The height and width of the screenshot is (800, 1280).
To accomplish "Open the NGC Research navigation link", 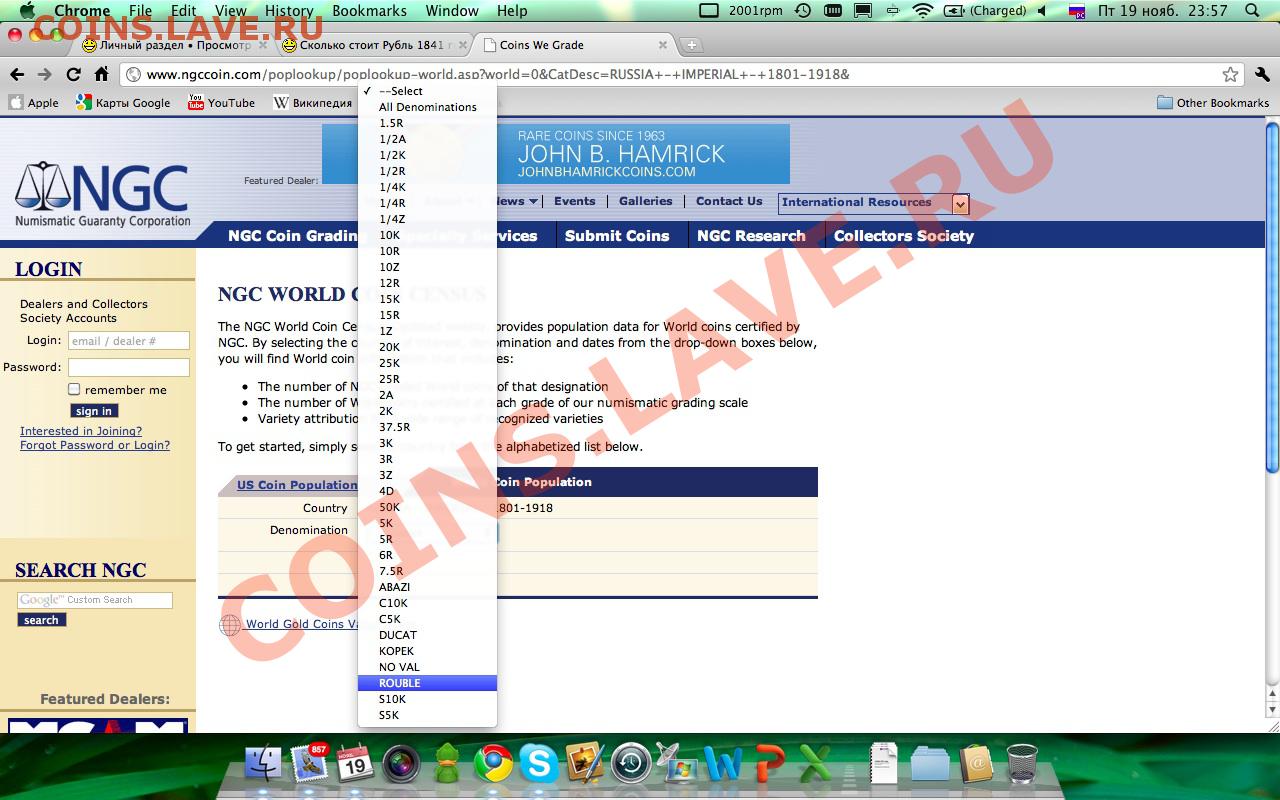I will click(751, 236).
